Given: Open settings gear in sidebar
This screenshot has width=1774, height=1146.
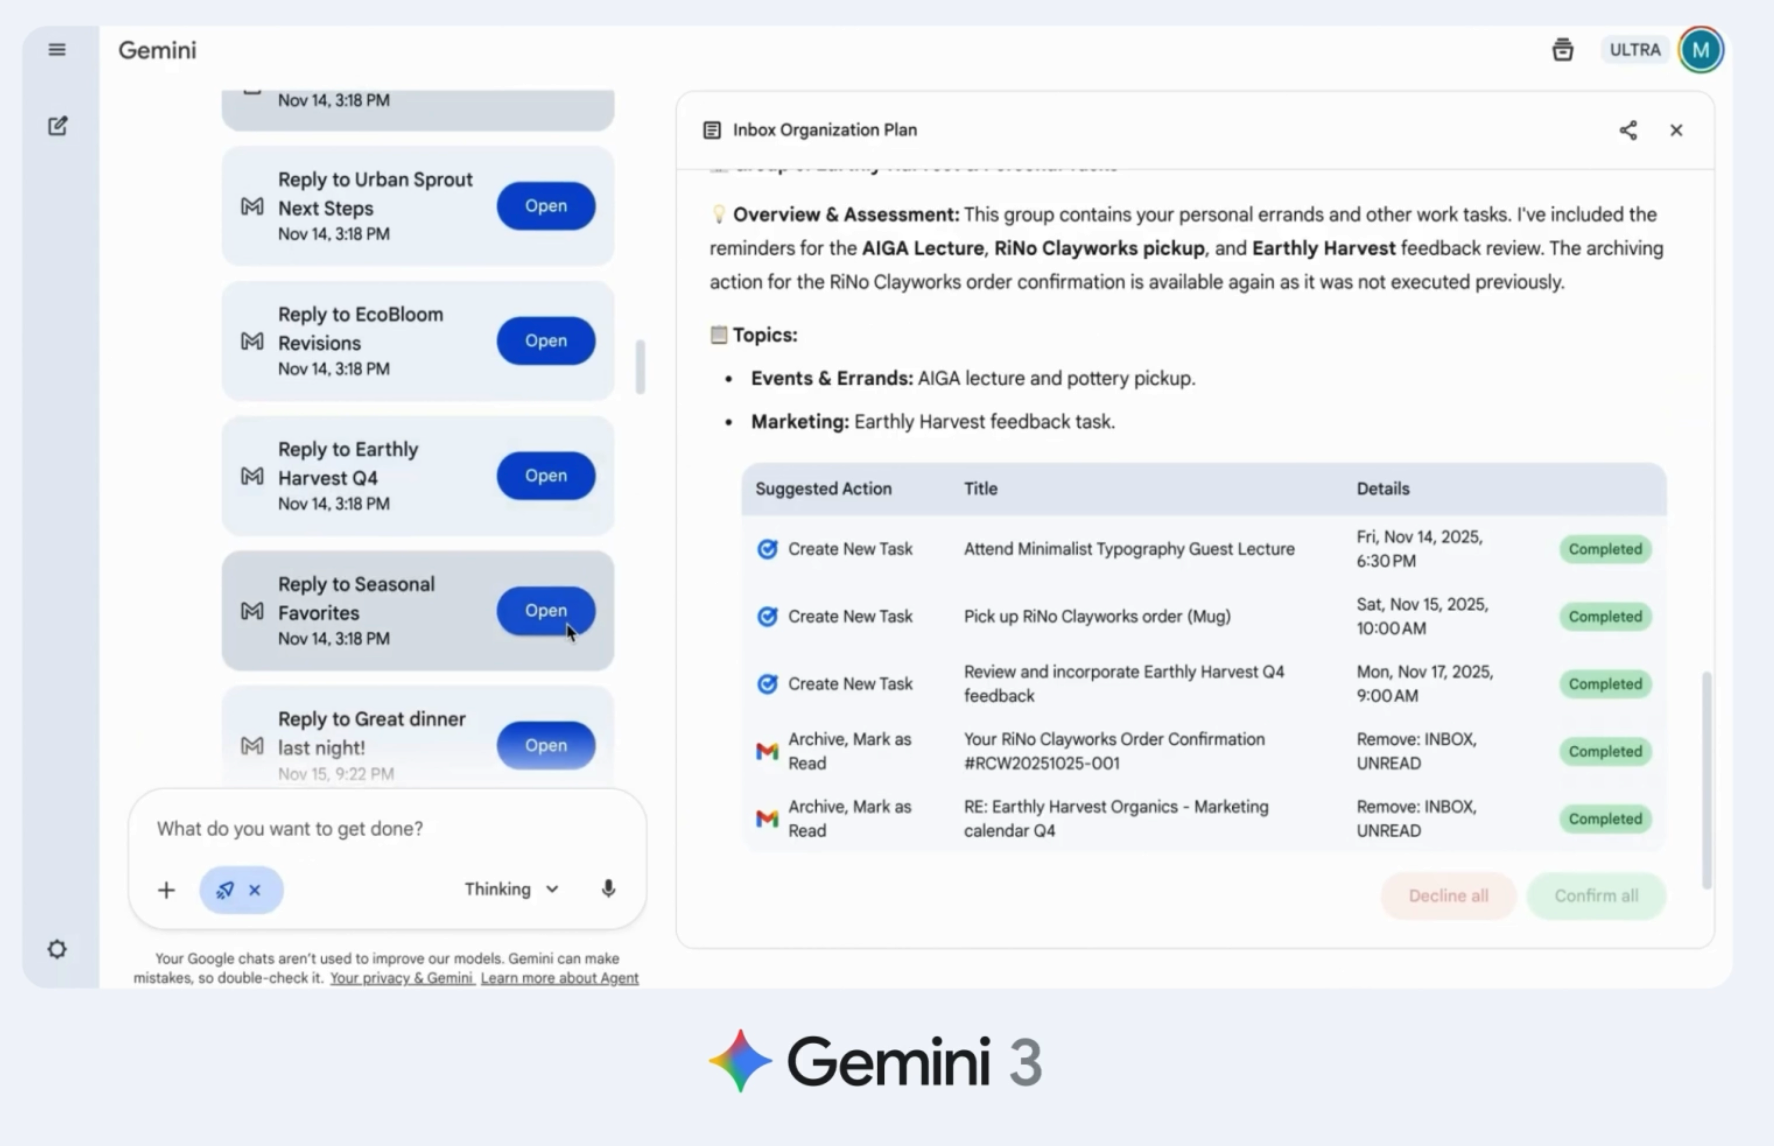Looking at the screenshot, I should [x=57, y=949].
